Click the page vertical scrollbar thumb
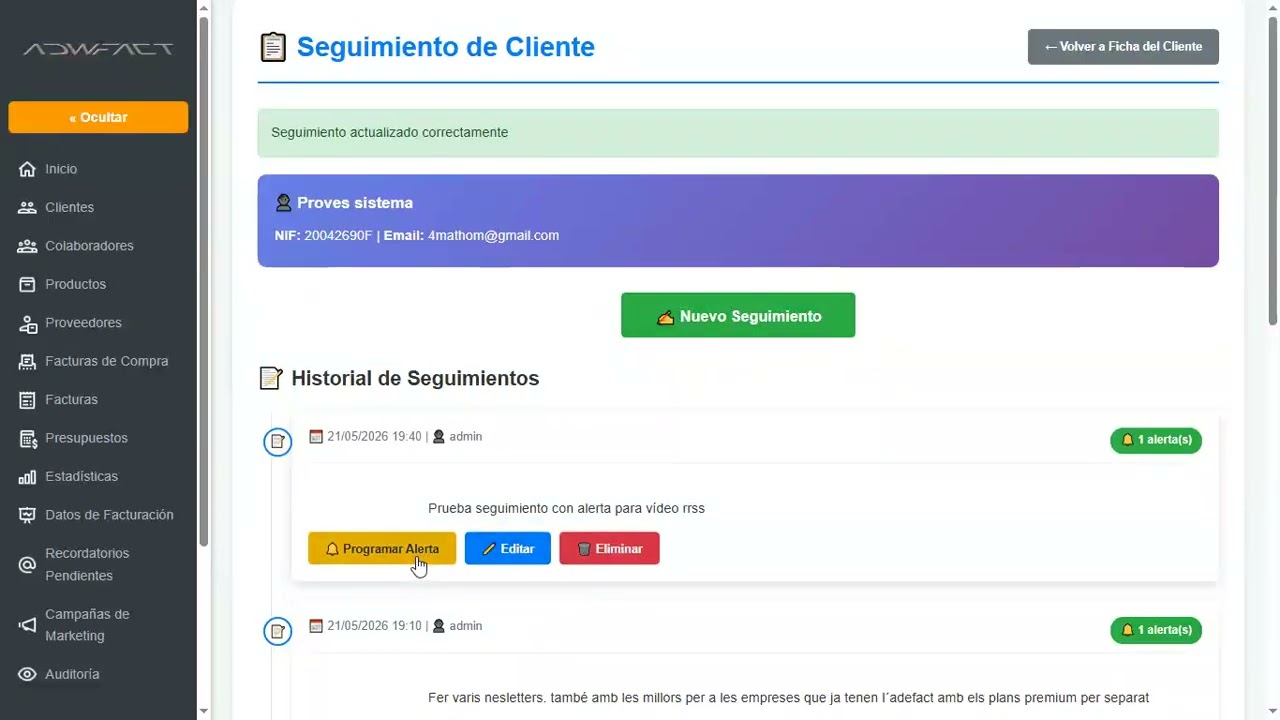The width and height of the screenshot is (1280, 720). click(1273, 170)
